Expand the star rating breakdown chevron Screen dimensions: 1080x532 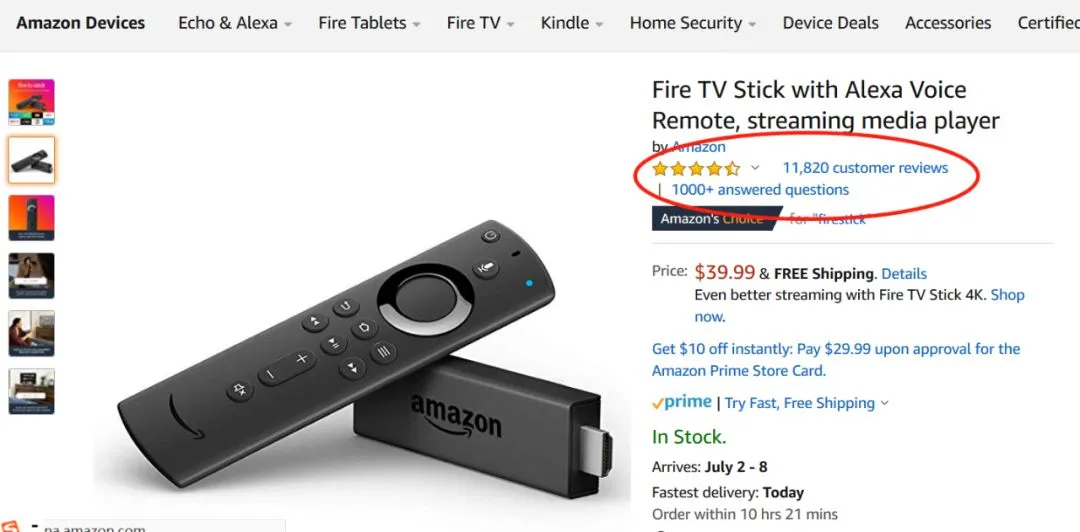755,167
